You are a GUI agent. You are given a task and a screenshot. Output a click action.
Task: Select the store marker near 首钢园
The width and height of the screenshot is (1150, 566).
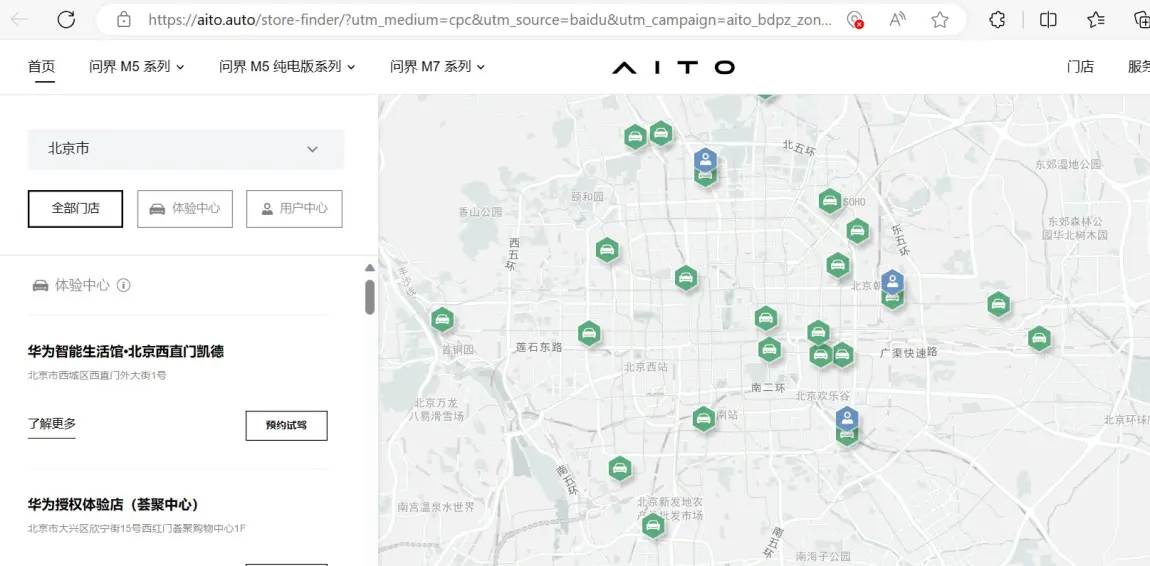[442, 320]
